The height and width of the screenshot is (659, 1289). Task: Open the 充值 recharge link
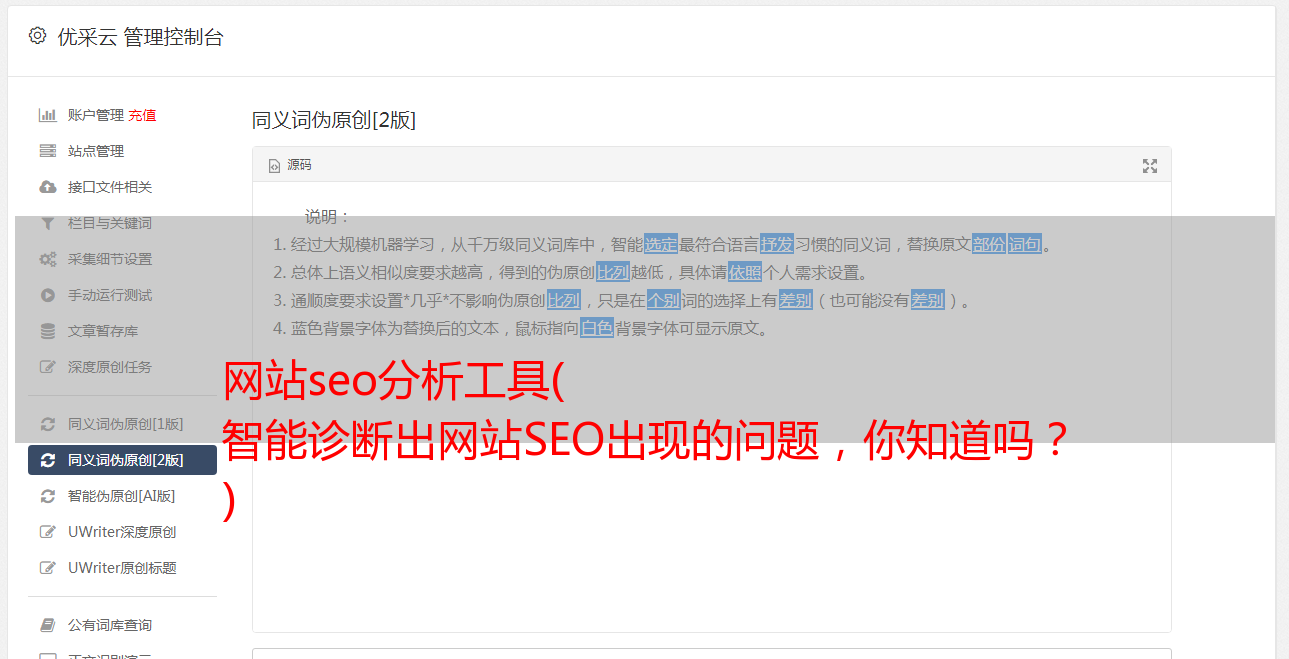pos(142,115)
